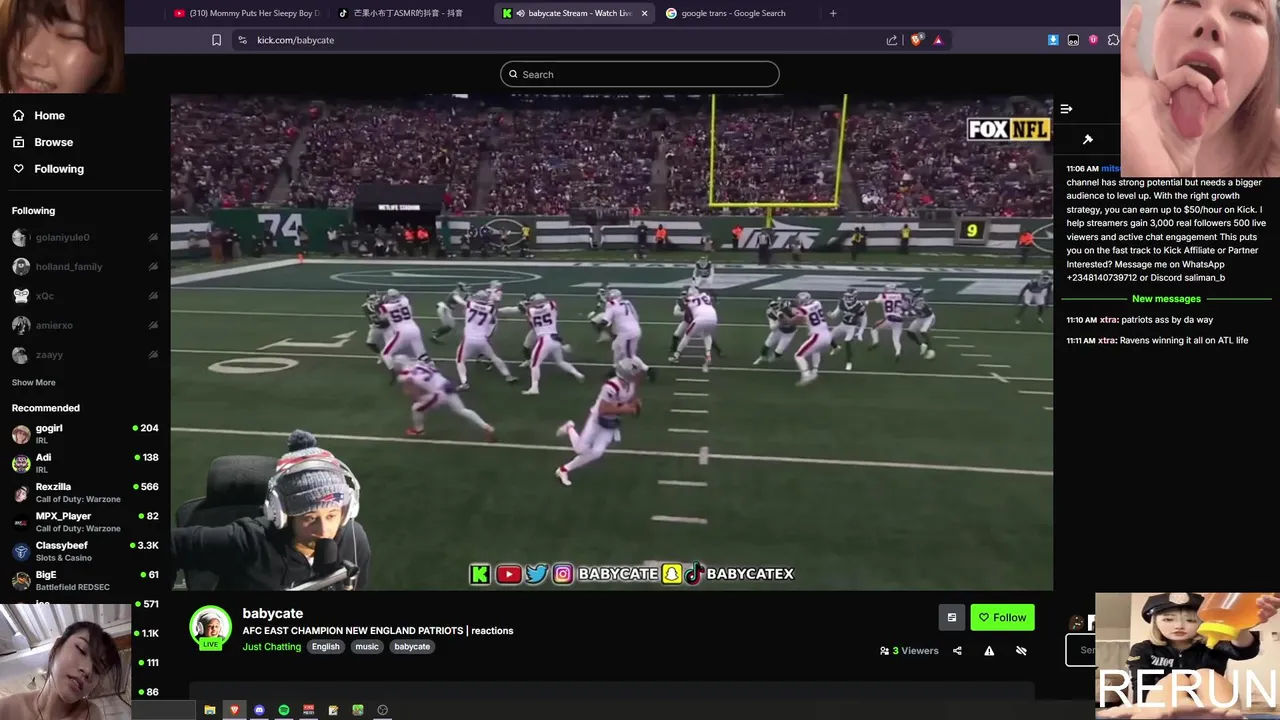
Task: Click the babycate tag
Action: pyautogui.click(x=411, y=647)
